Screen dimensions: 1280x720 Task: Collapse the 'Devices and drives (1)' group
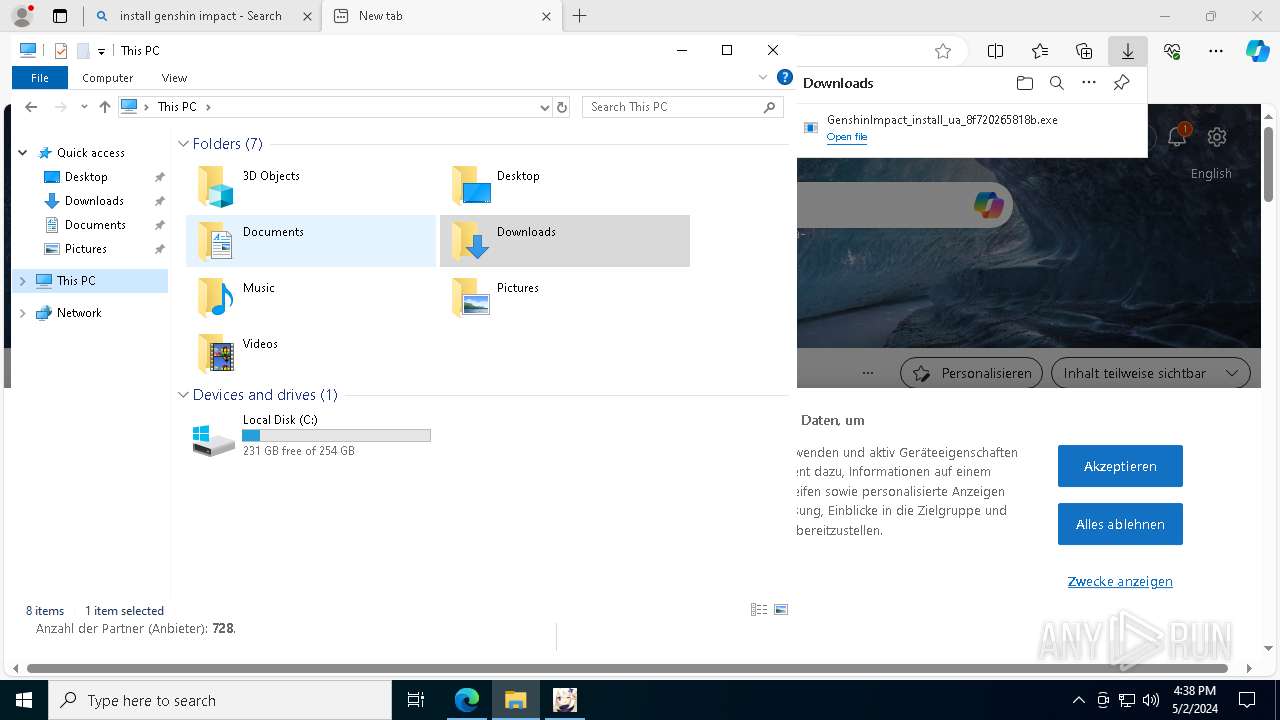coord(183,395)
